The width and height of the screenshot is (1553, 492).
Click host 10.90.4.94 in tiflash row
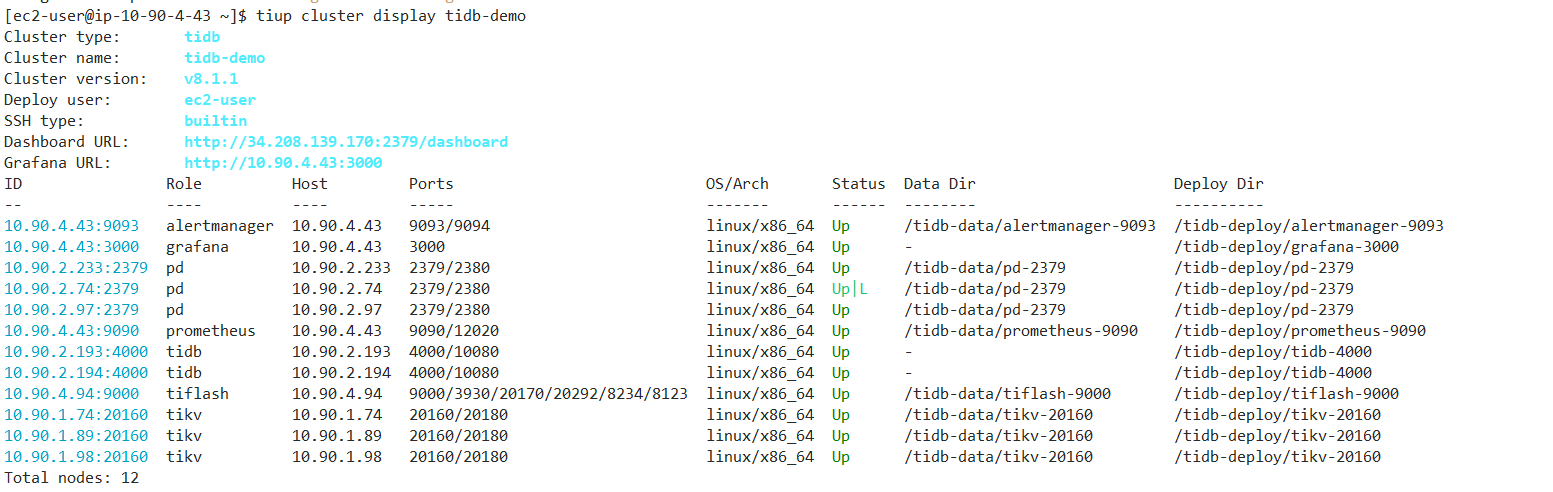click(337, 394)
